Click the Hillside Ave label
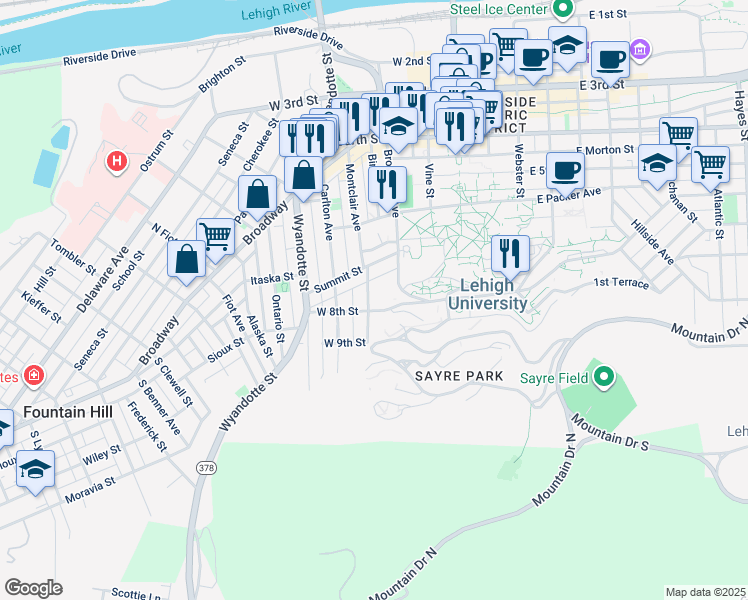Image resolution: width=748 pixels, height=600 pixels. 652,242
